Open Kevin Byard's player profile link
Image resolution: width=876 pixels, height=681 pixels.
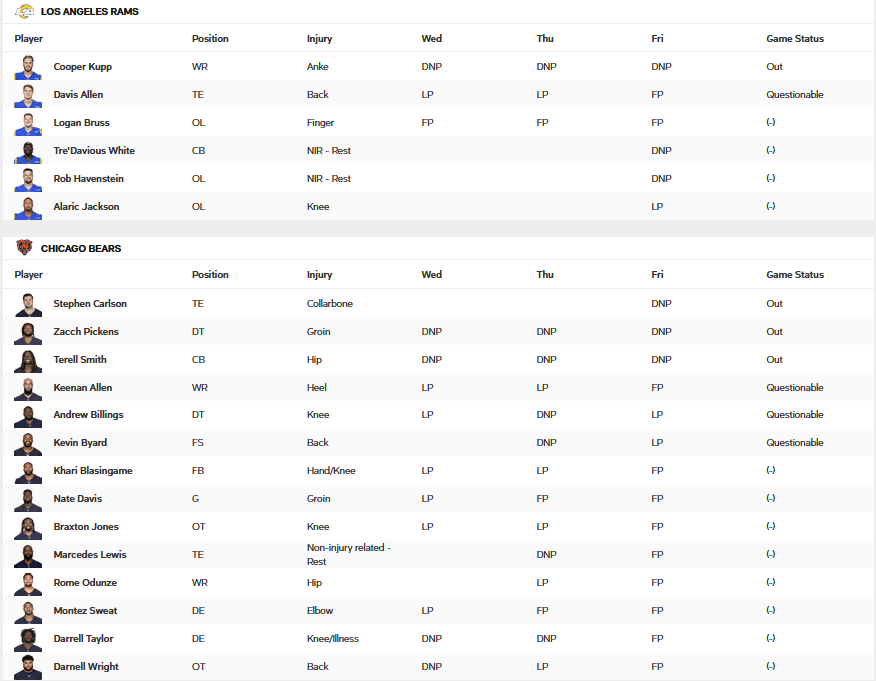coord(80,443)
